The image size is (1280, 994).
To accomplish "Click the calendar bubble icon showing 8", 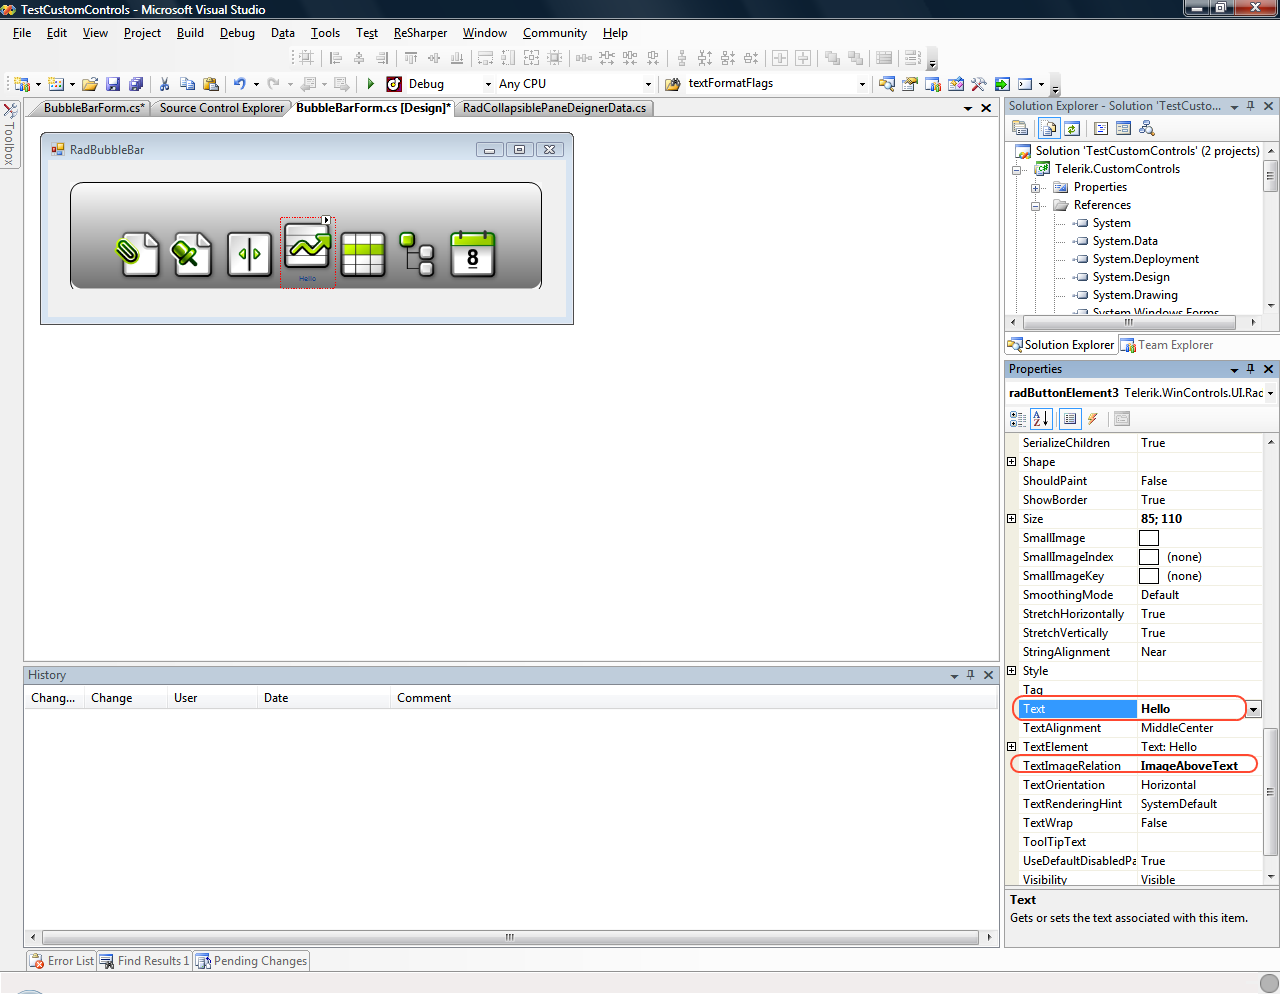I will click(472, 254).
